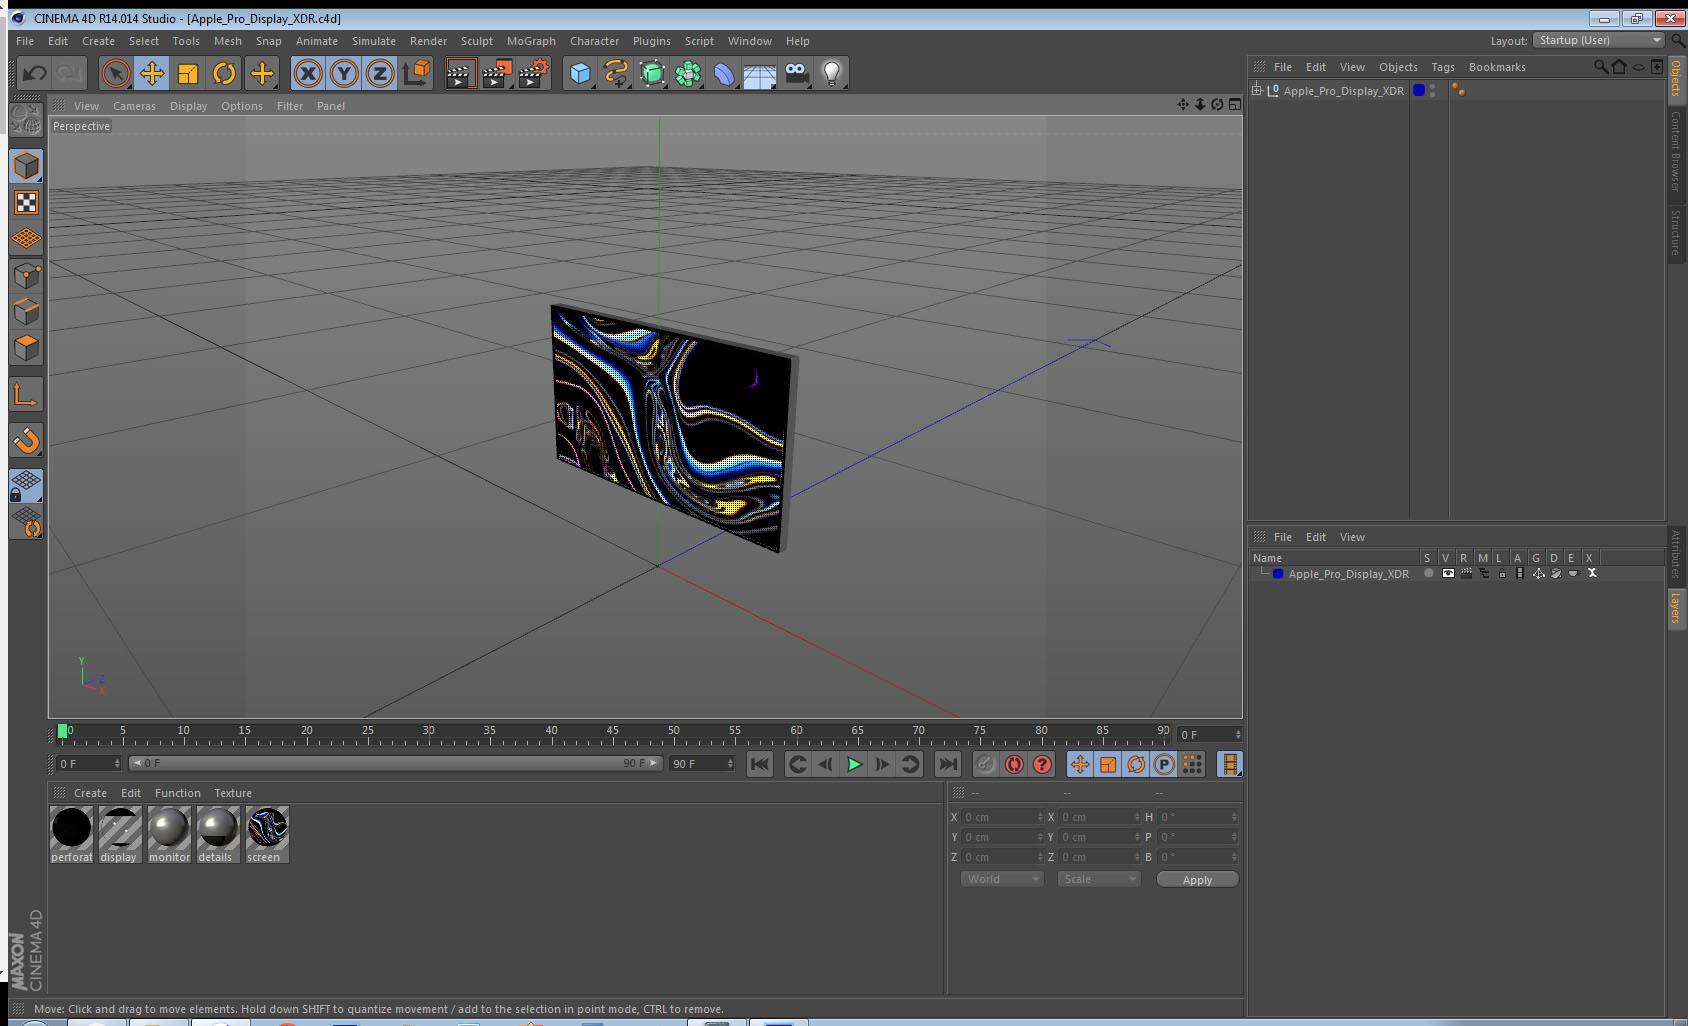Screen dimensions: 1688x1026
Task: Open the Scale mode dropdown
Action: coord(1098,879)
